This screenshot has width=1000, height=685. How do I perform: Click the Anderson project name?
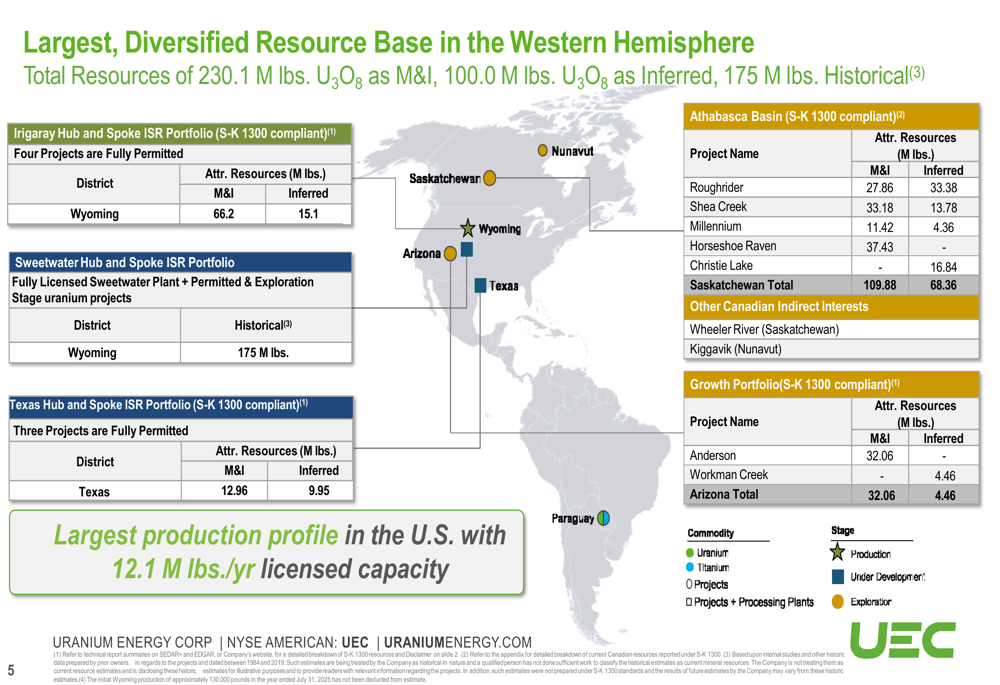tap(712, 455)
